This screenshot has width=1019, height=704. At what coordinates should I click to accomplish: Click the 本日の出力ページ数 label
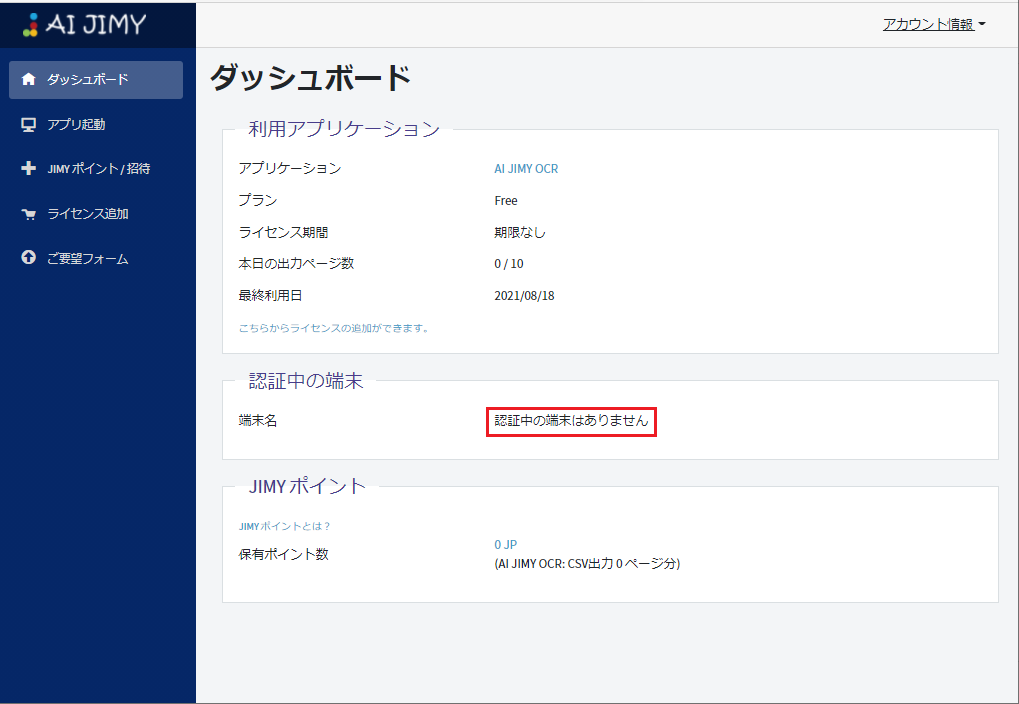[296, 263]
